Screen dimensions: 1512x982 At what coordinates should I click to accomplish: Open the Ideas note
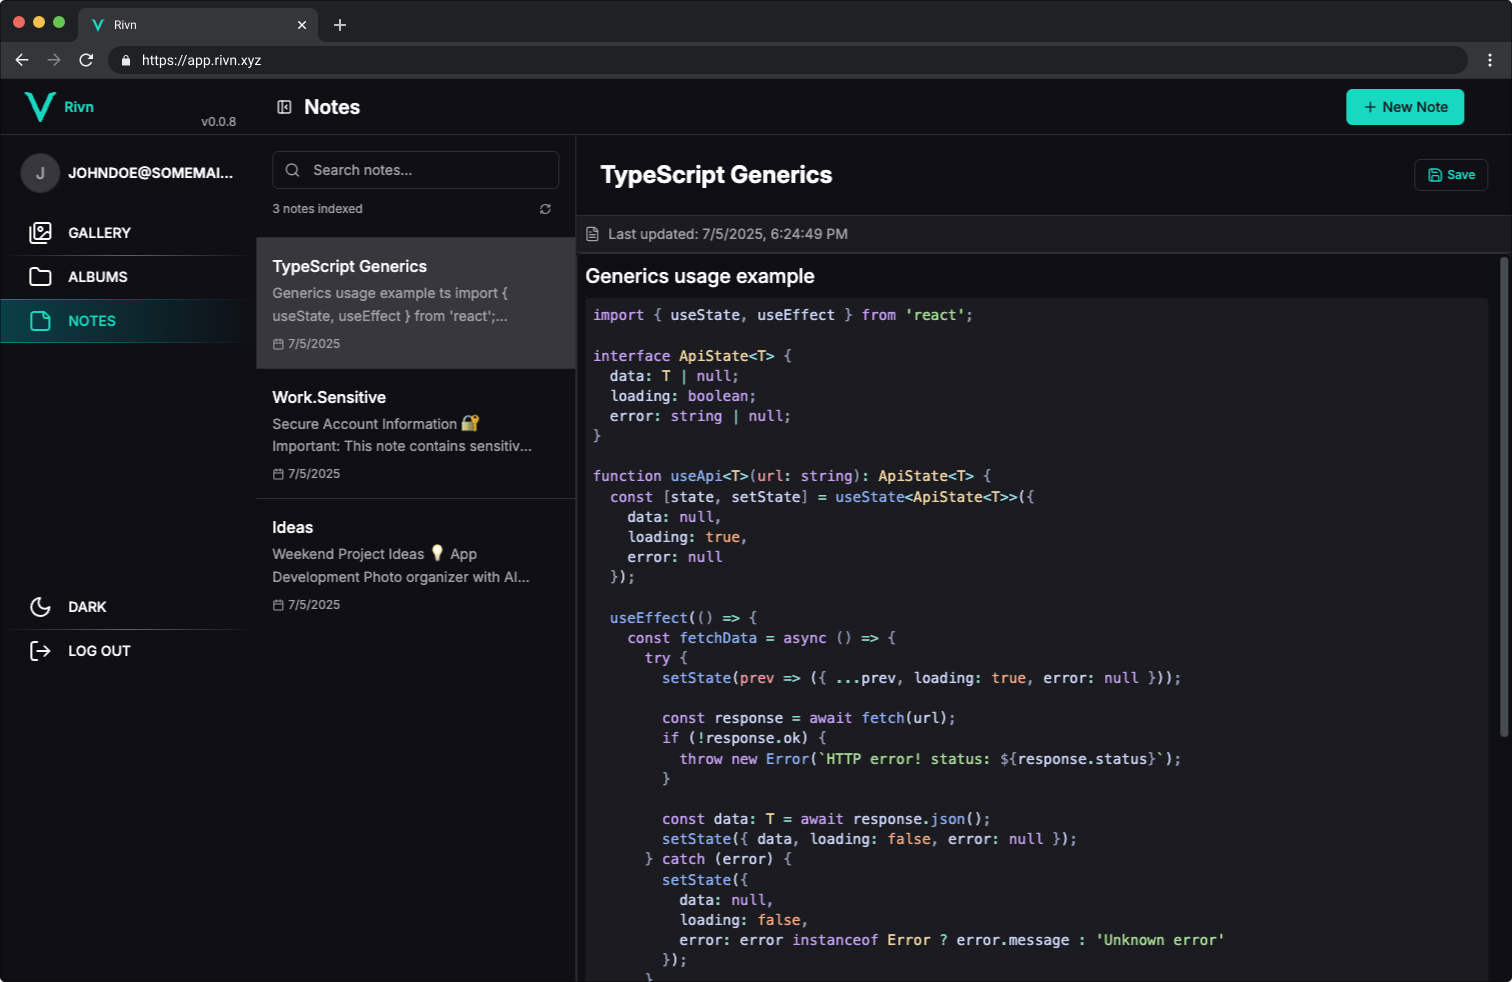tap(415, 565)
